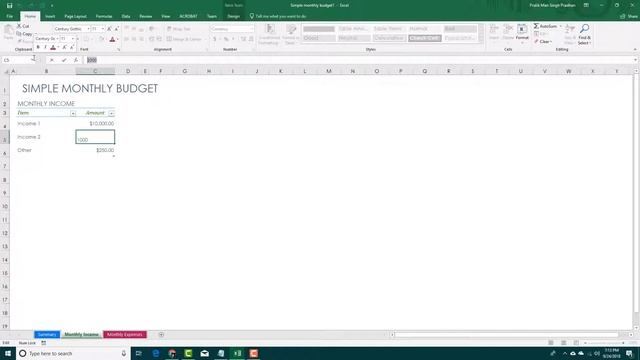Apply the Bad cell style
The width and height of the screenshot is (640, 360).
[x=460, y=29]
